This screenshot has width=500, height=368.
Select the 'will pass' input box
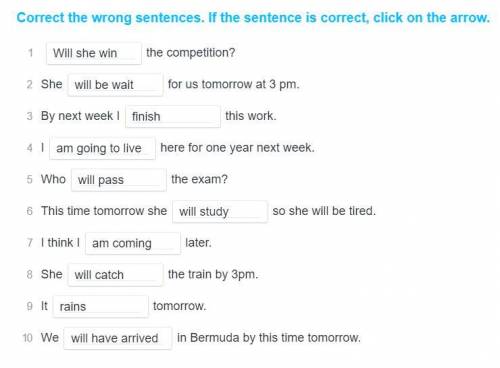(x=119, y=180)
